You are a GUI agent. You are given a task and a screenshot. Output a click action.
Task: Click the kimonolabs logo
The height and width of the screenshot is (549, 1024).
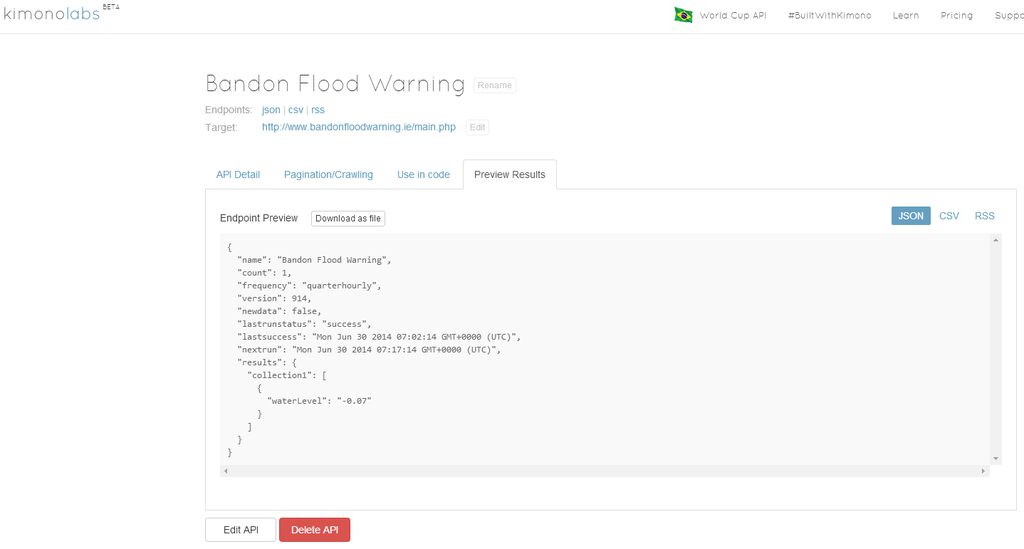tap(52, 14)
